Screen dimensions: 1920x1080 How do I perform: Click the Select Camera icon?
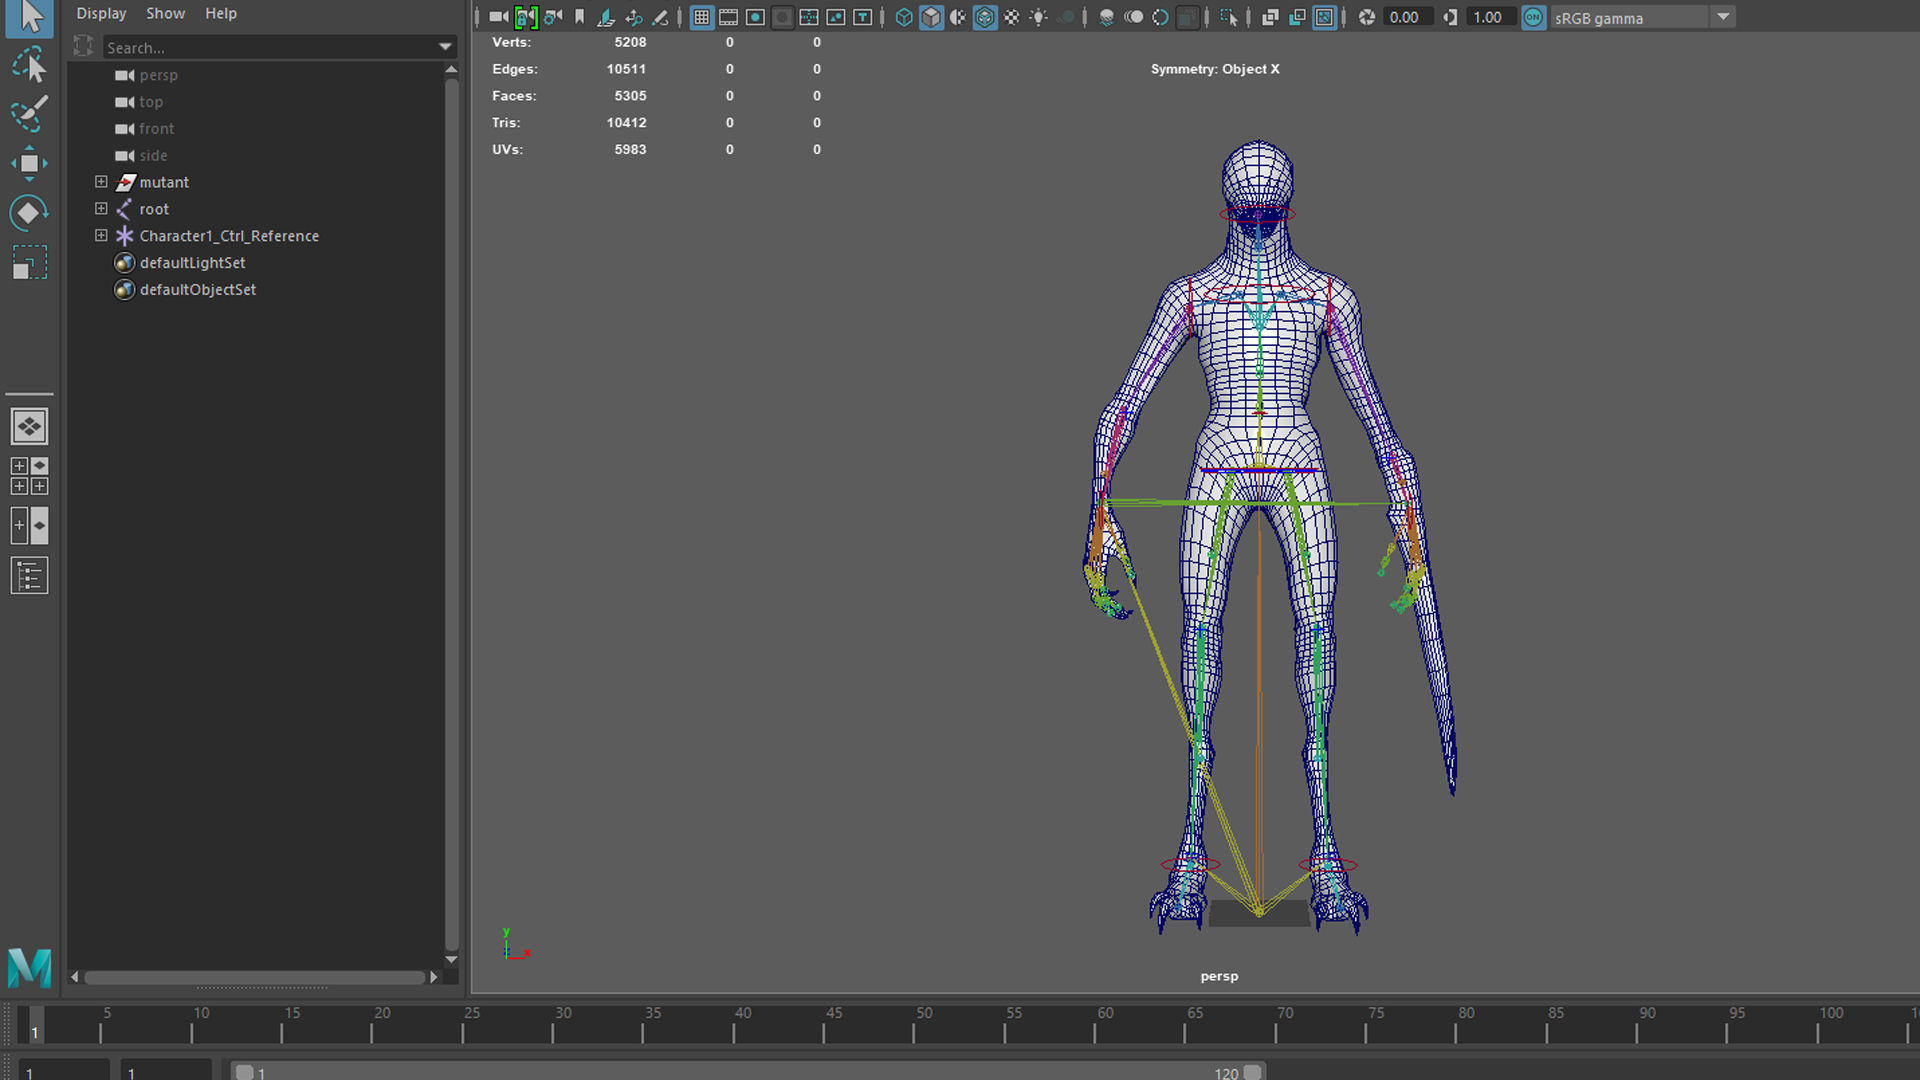[x=498, y=17]
